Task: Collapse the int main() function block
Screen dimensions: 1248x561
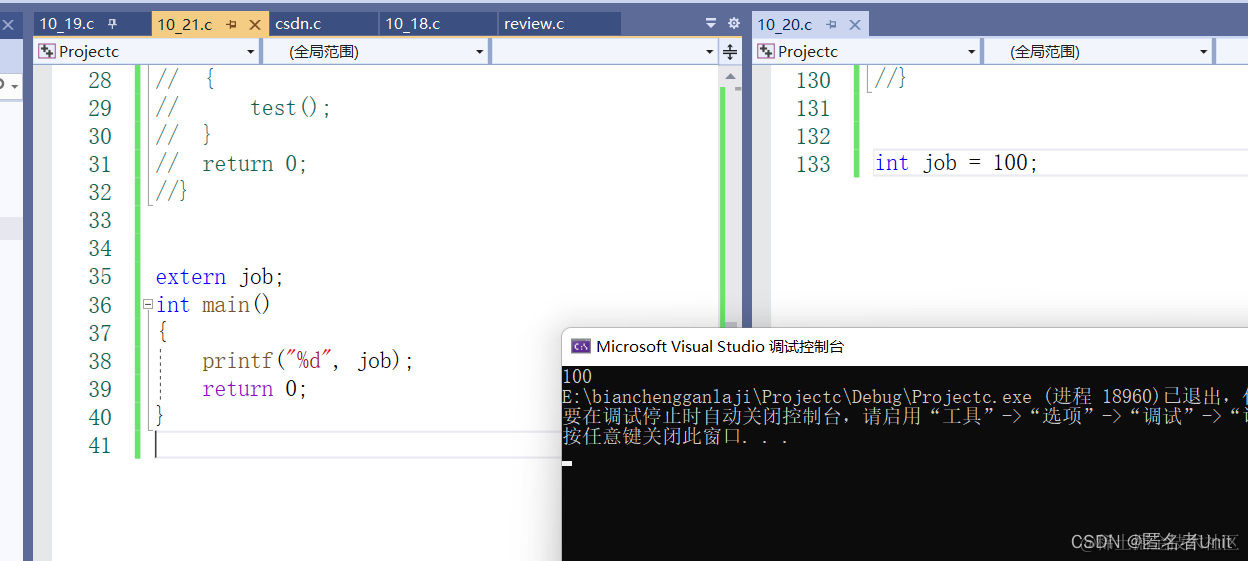Action: (x=148, y=304)
